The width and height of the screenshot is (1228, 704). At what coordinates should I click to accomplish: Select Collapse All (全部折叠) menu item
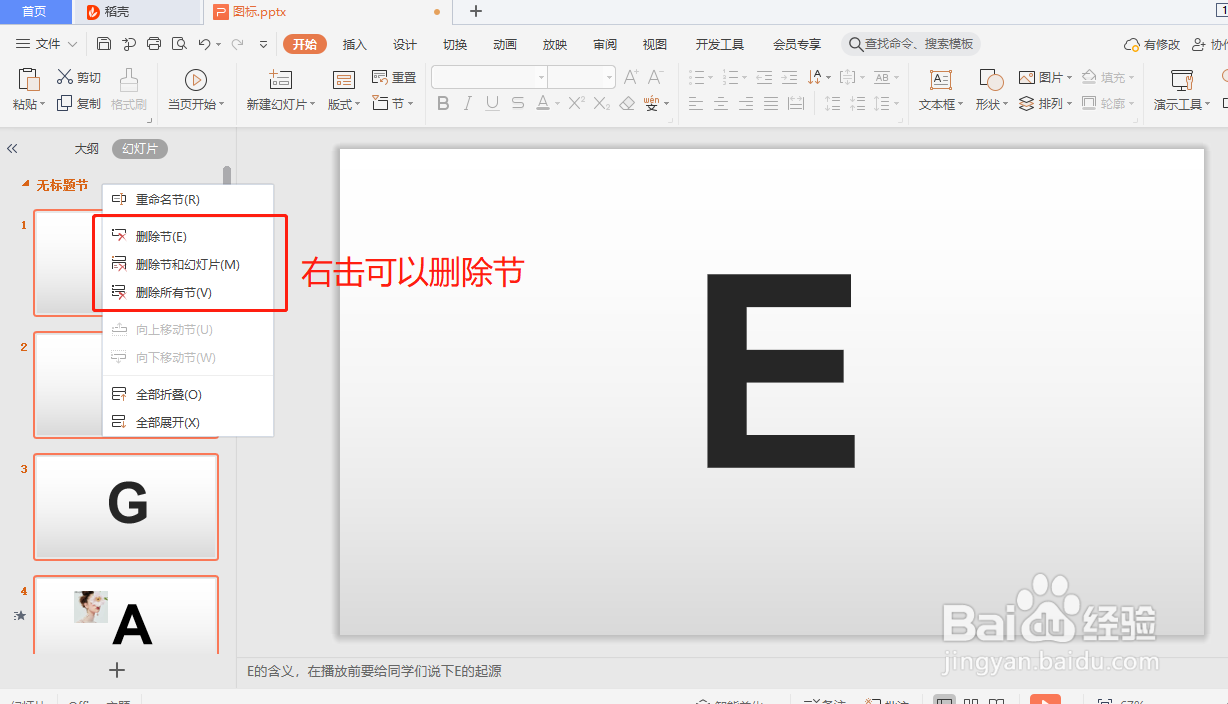pyautogui.click(x=188, y=394)
